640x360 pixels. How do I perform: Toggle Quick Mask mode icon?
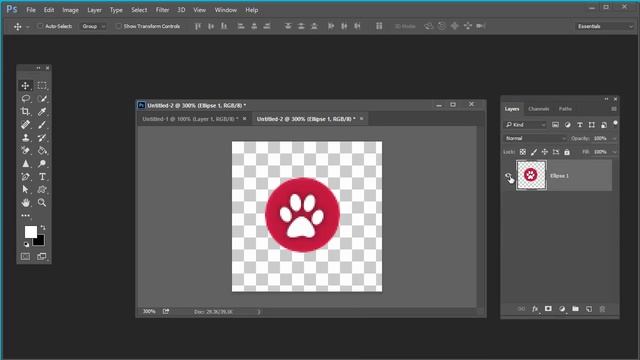coord(25,257)
